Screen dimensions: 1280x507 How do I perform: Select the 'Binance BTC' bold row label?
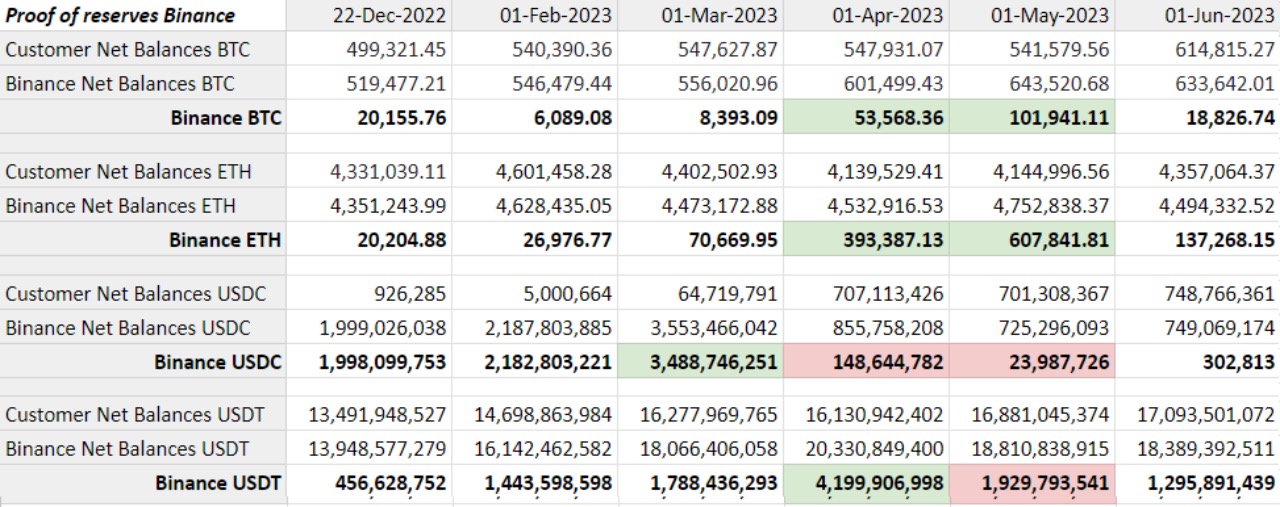coord(142,118)
